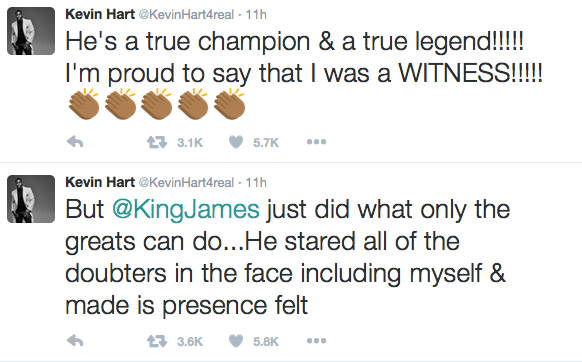This screenshot has width=582, height=362.
Task: Click profile avatar on second tweet
Action: [x=31, y=199]
